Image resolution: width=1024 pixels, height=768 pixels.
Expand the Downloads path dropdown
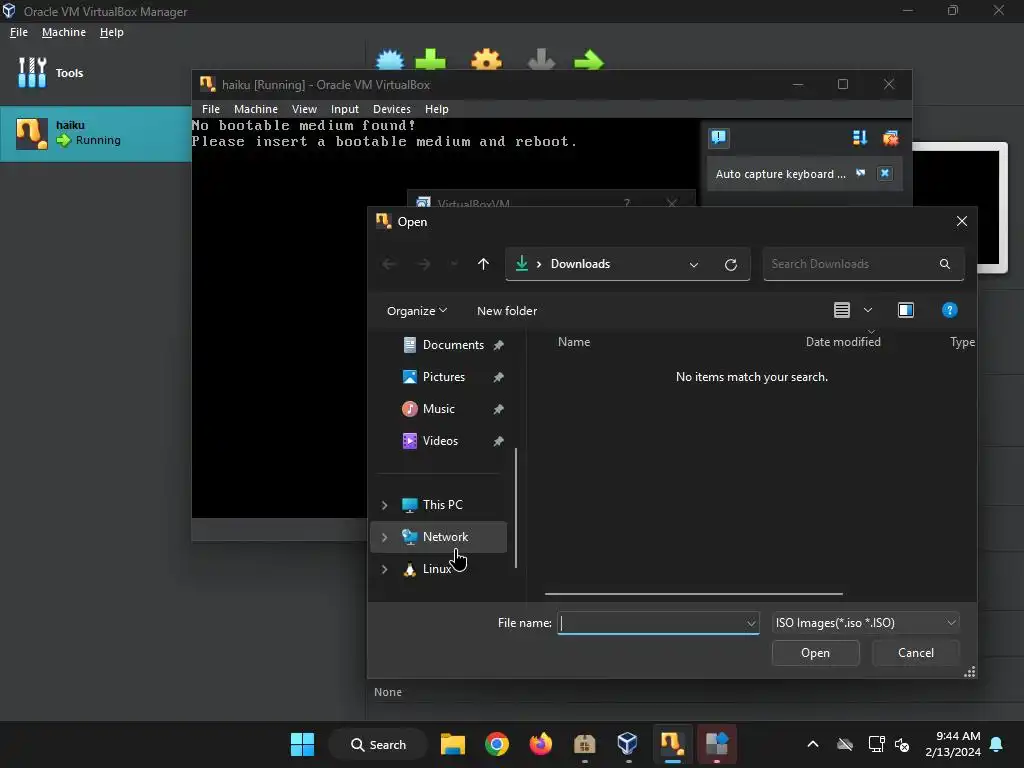tap(694, 264)
